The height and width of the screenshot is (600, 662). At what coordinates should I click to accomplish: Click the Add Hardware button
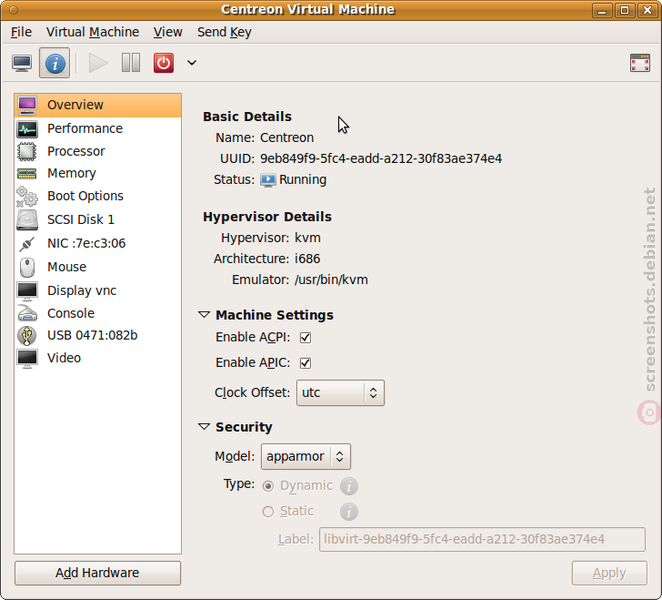coord(98,573)
